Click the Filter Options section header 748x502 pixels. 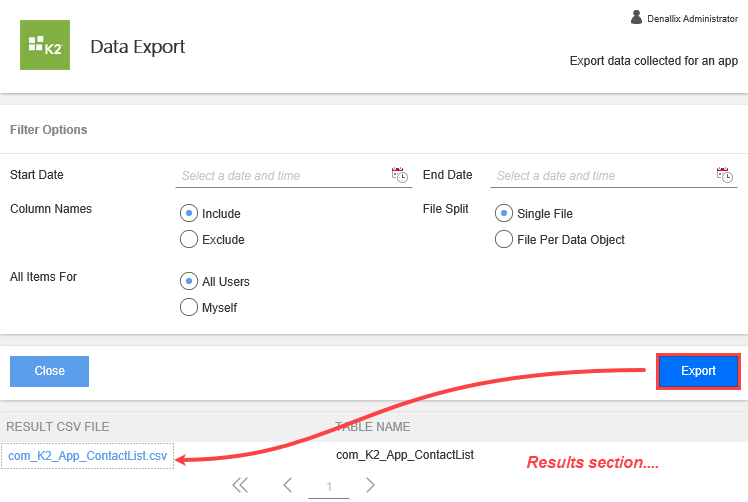pyautogui.click(x=49, y=130)
